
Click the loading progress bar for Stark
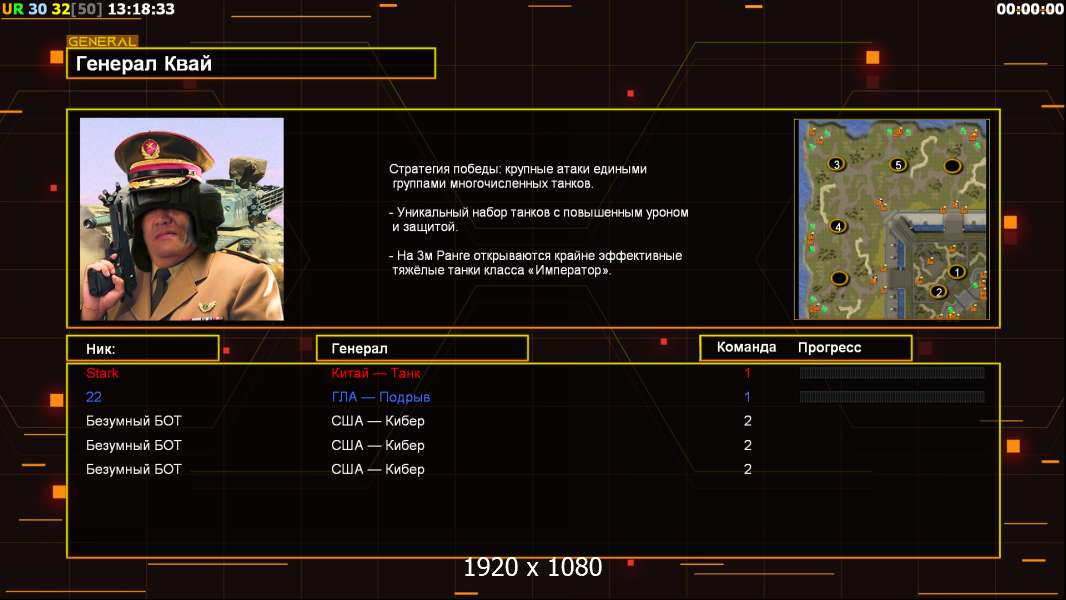point(892,372)
